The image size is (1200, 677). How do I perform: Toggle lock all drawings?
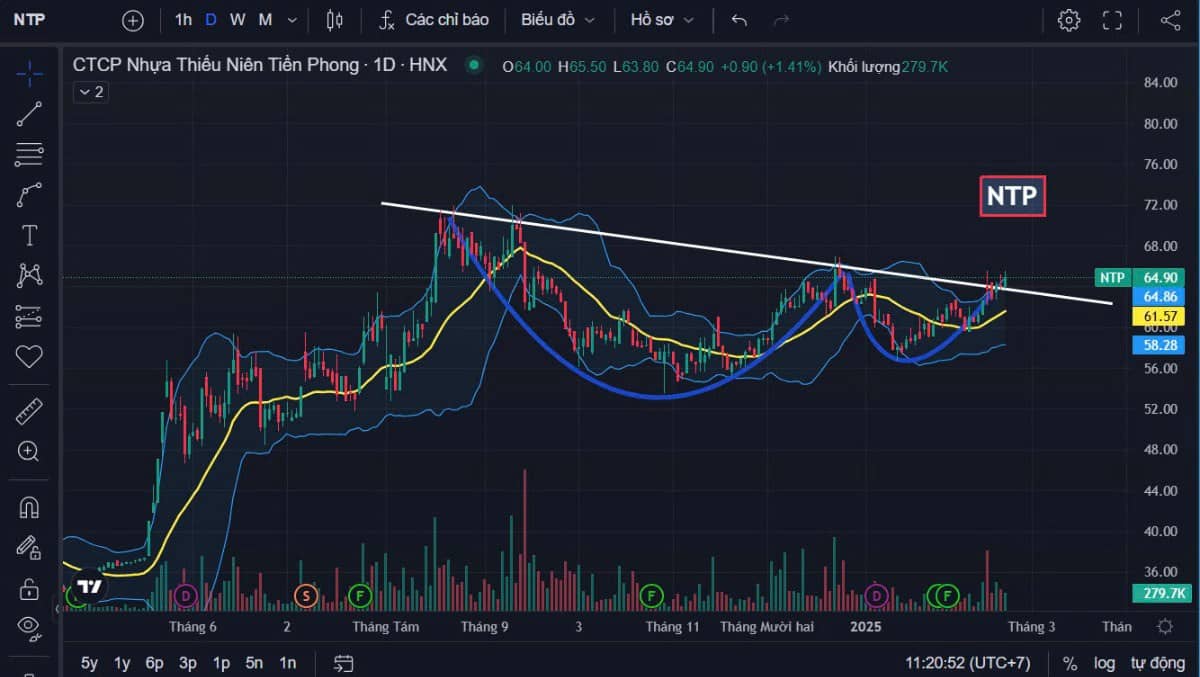pyautogui.click(x=29, y=588)
